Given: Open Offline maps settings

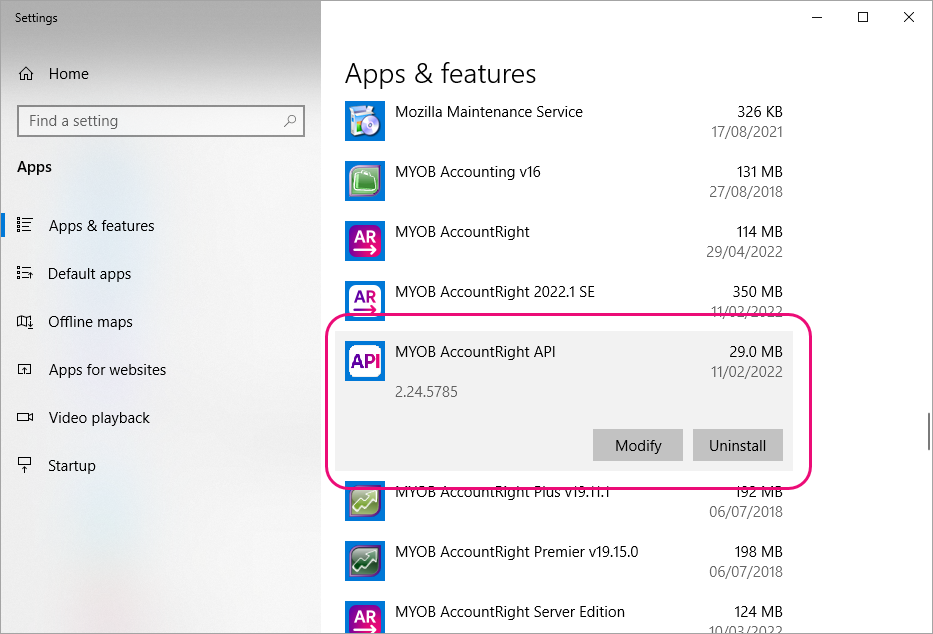Looking at the screenshot, I should click(90, 322).
